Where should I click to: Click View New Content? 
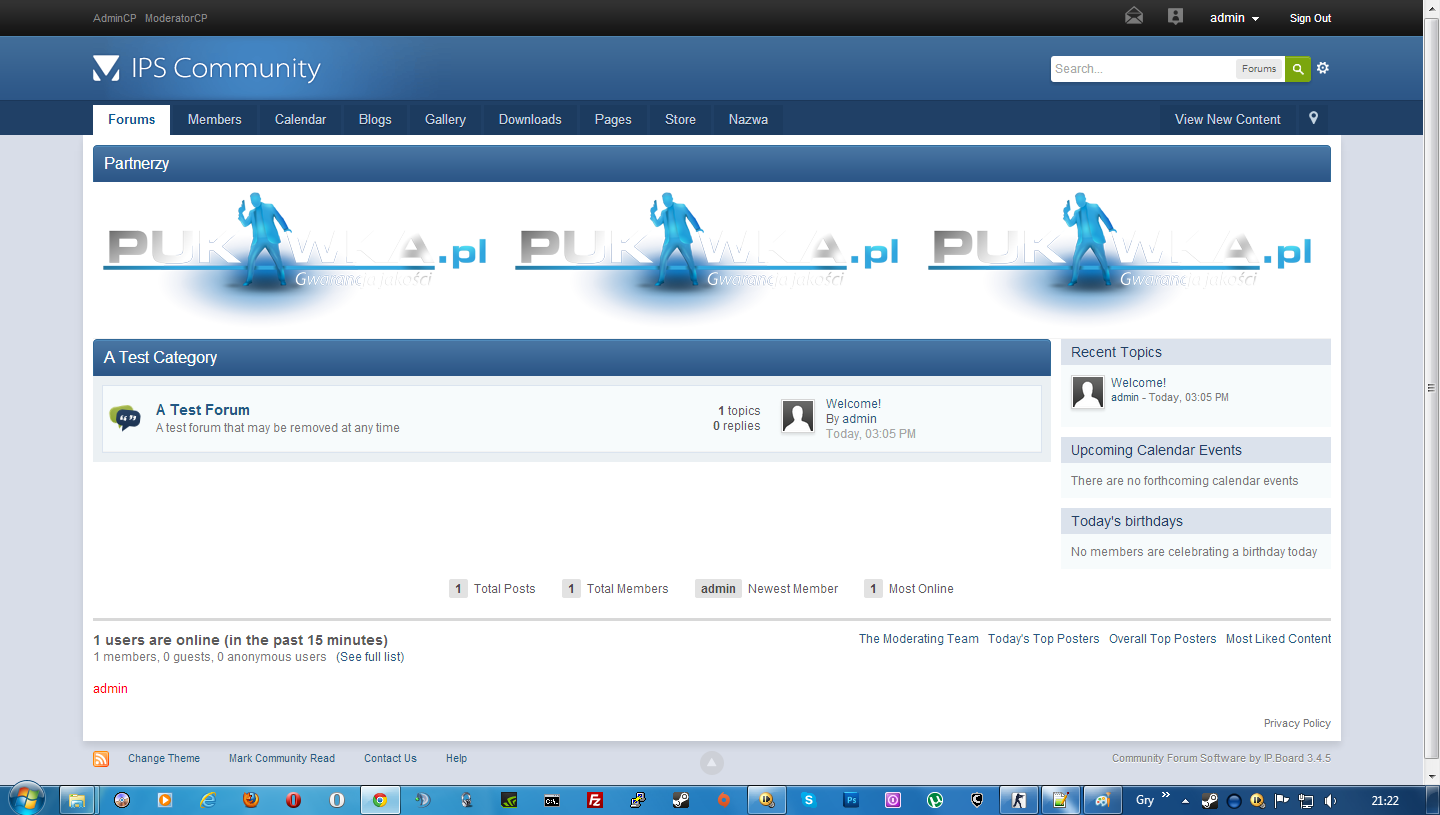point(1227,119)
